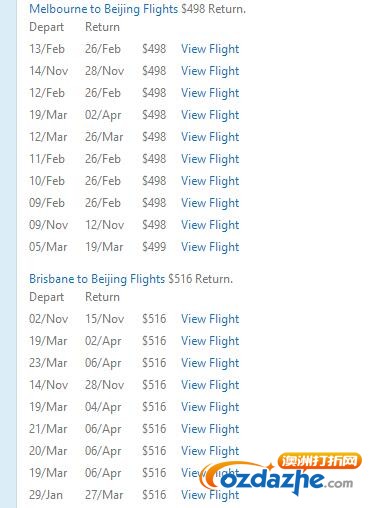The image size is (384, 508).
Task: View flight departing 13/Feb returning 26/Feb
Action: [210, 49]
